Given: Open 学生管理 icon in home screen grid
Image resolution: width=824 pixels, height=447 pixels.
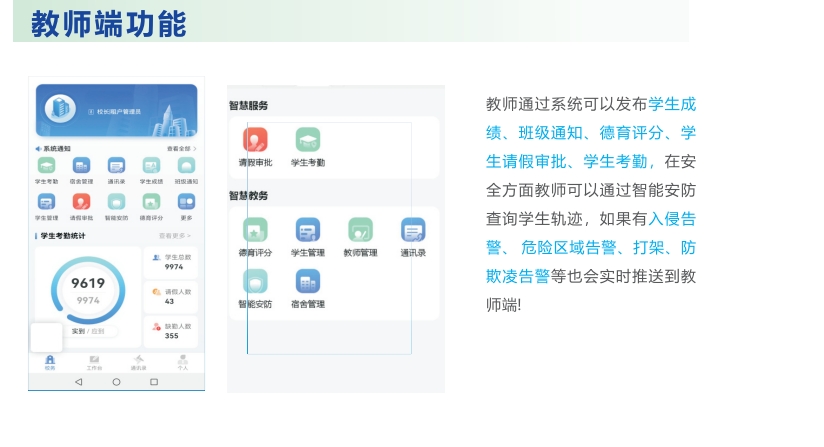Looking at the screenshot, I should point(47,202).
